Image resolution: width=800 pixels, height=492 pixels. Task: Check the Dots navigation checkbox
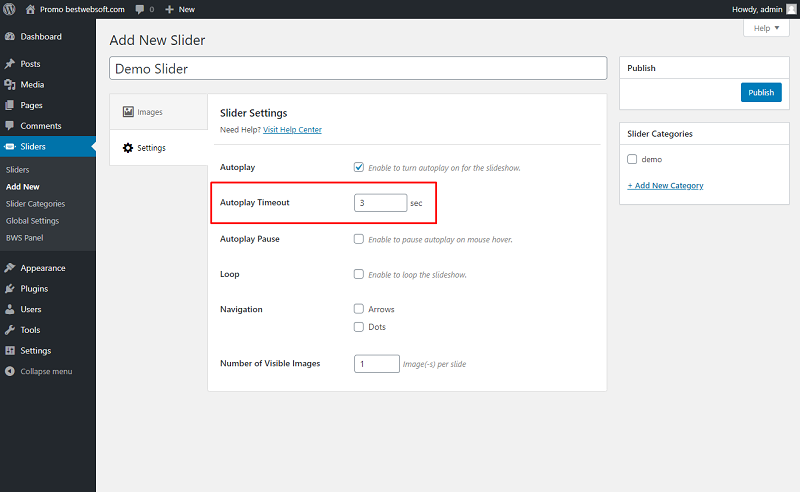pyautogui.click(x=359, y=327)
